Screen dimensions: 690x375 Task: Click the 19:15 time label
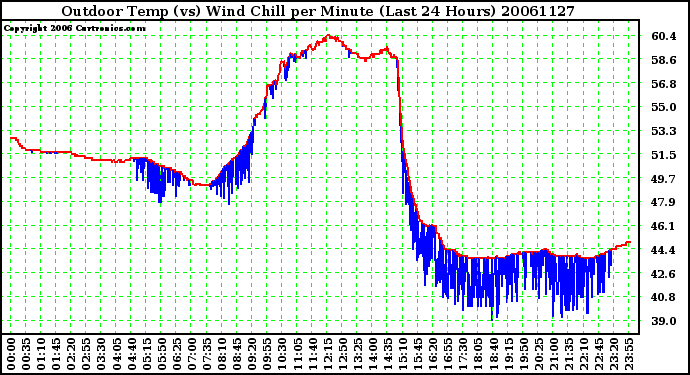508,354
